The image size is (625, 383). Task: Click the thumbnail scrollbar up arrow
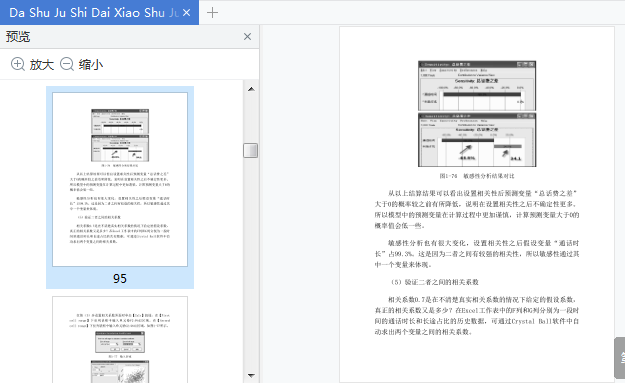(x=251, y=89)
